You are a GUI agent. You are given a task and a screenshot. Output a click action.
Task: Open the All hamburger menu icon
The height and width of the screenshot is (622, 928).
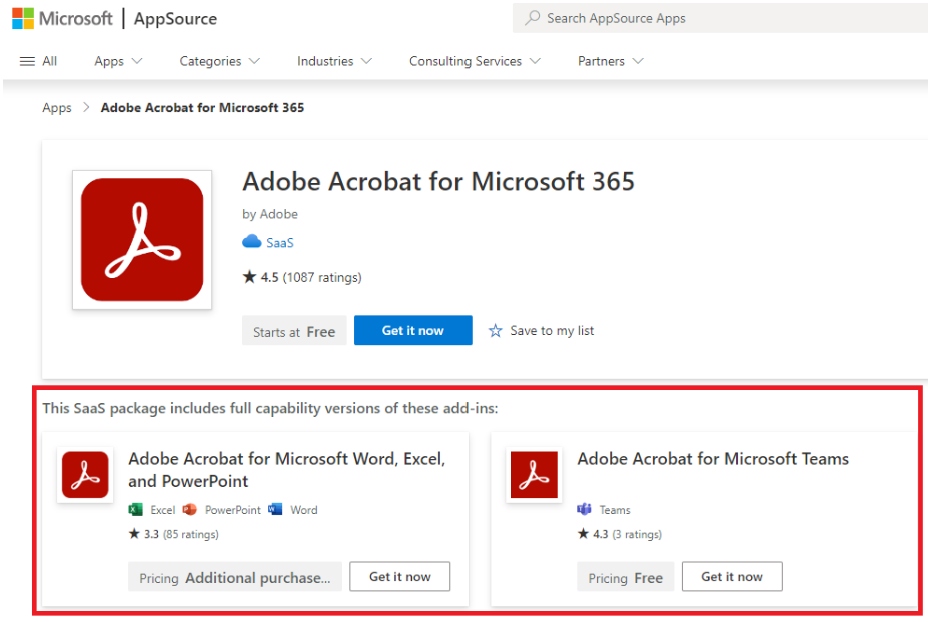pos(27,61)
